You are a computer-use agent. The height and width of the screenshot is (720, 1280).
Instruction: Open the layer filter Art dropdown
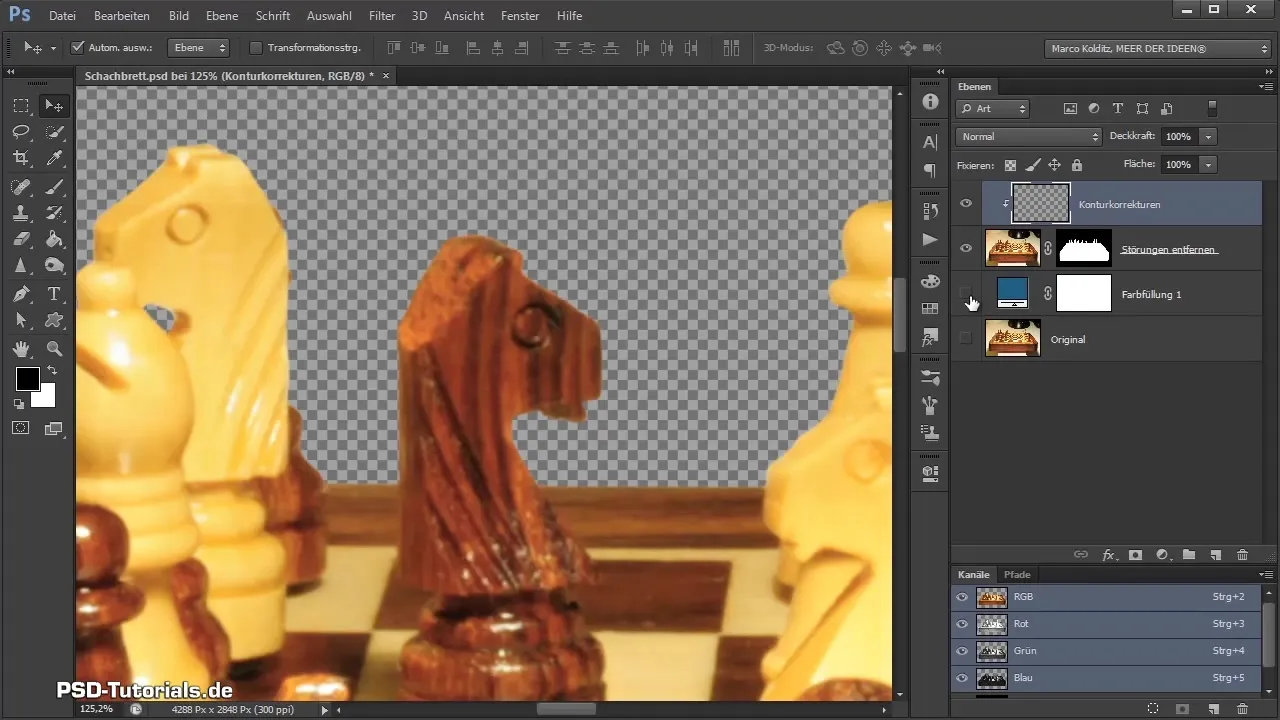coord(993,108)
